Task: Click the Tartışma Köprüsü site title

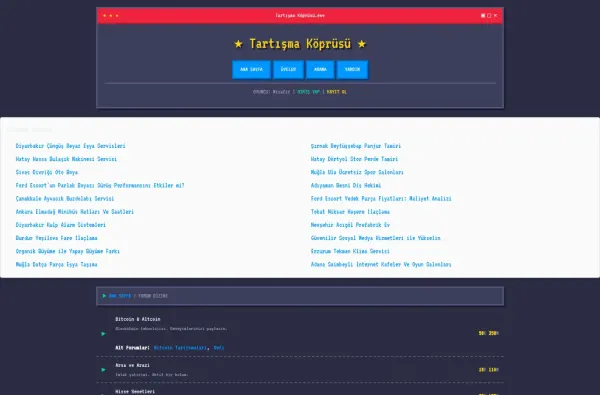Action: coord(300,44)
